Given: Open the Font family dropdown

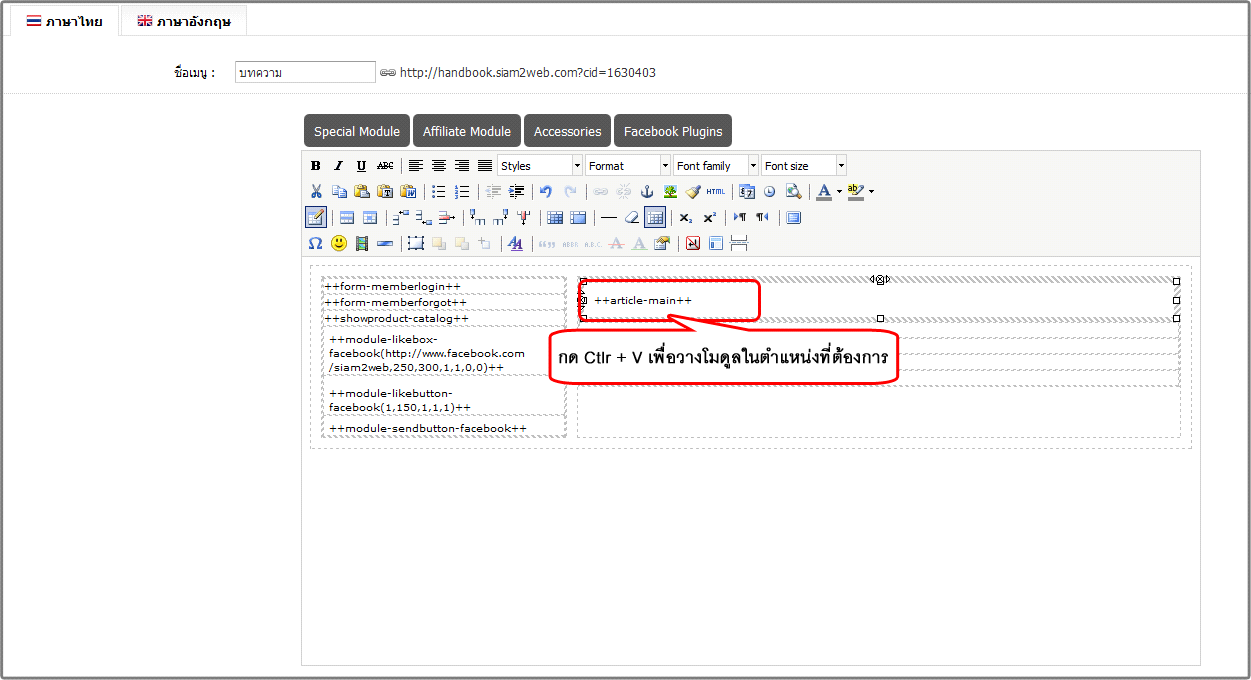Looking at the screenshot, I should pos(716,166).
